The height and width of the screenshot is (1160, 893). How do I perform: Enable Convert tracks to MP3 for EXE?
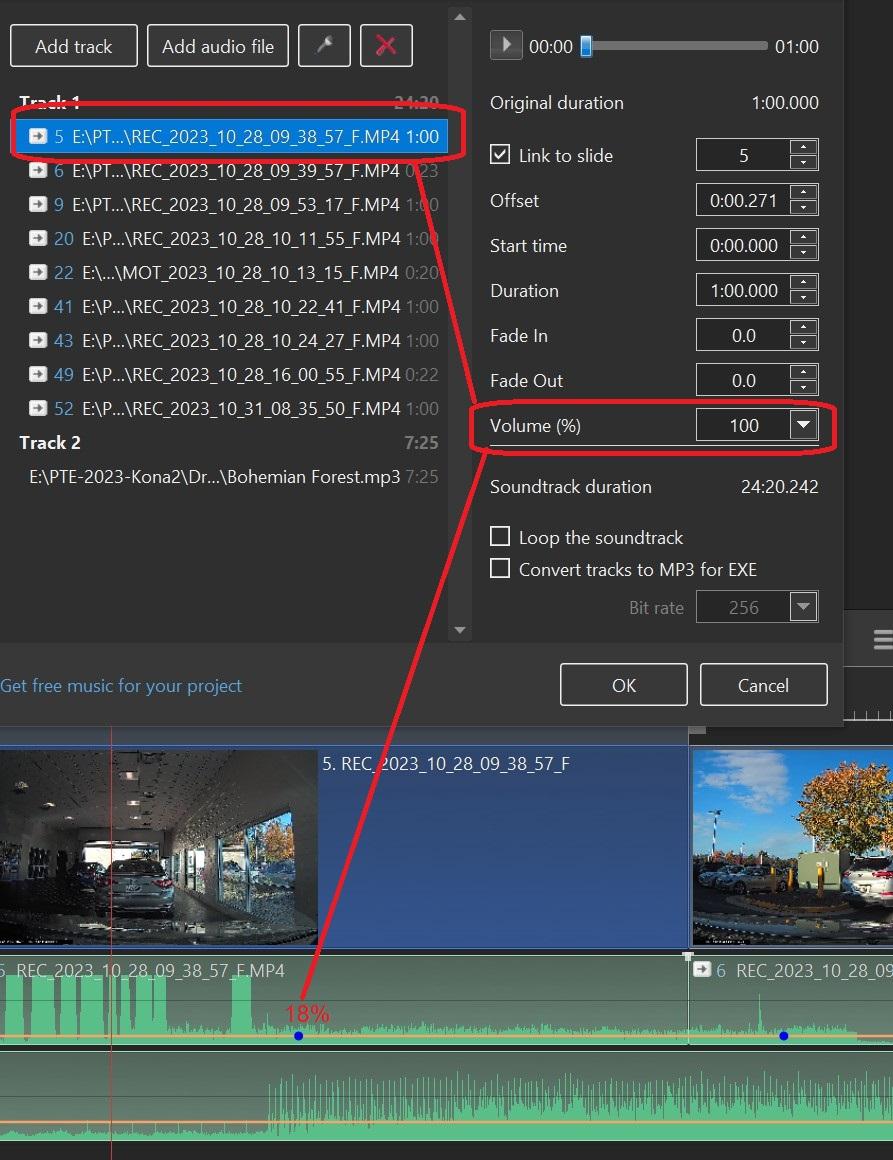(500, 569)
